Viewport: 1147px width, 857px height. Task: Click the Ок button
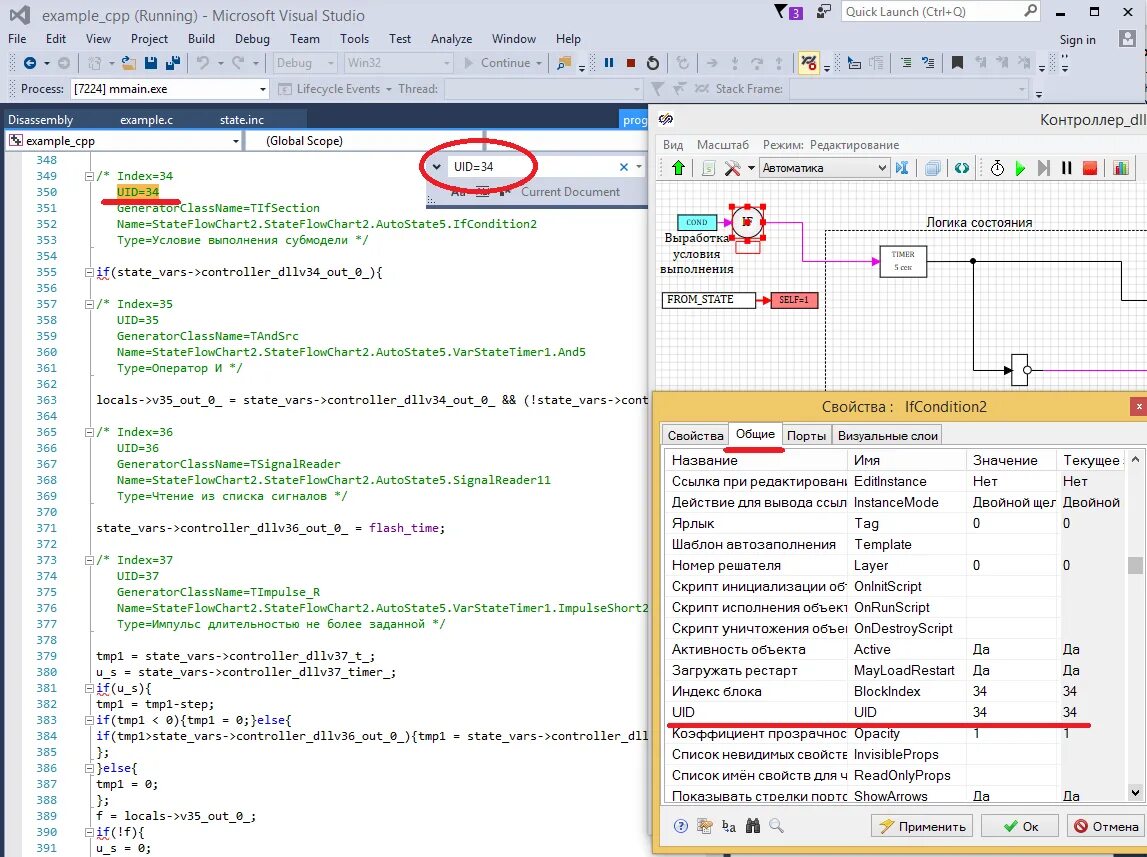click(x=1020, y=826)
